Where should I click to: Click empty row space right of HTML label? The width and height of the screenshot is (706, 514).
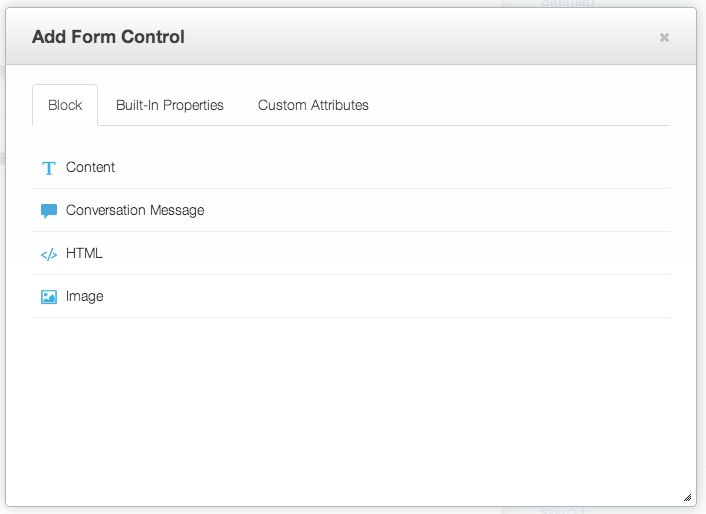coord(400,253)
